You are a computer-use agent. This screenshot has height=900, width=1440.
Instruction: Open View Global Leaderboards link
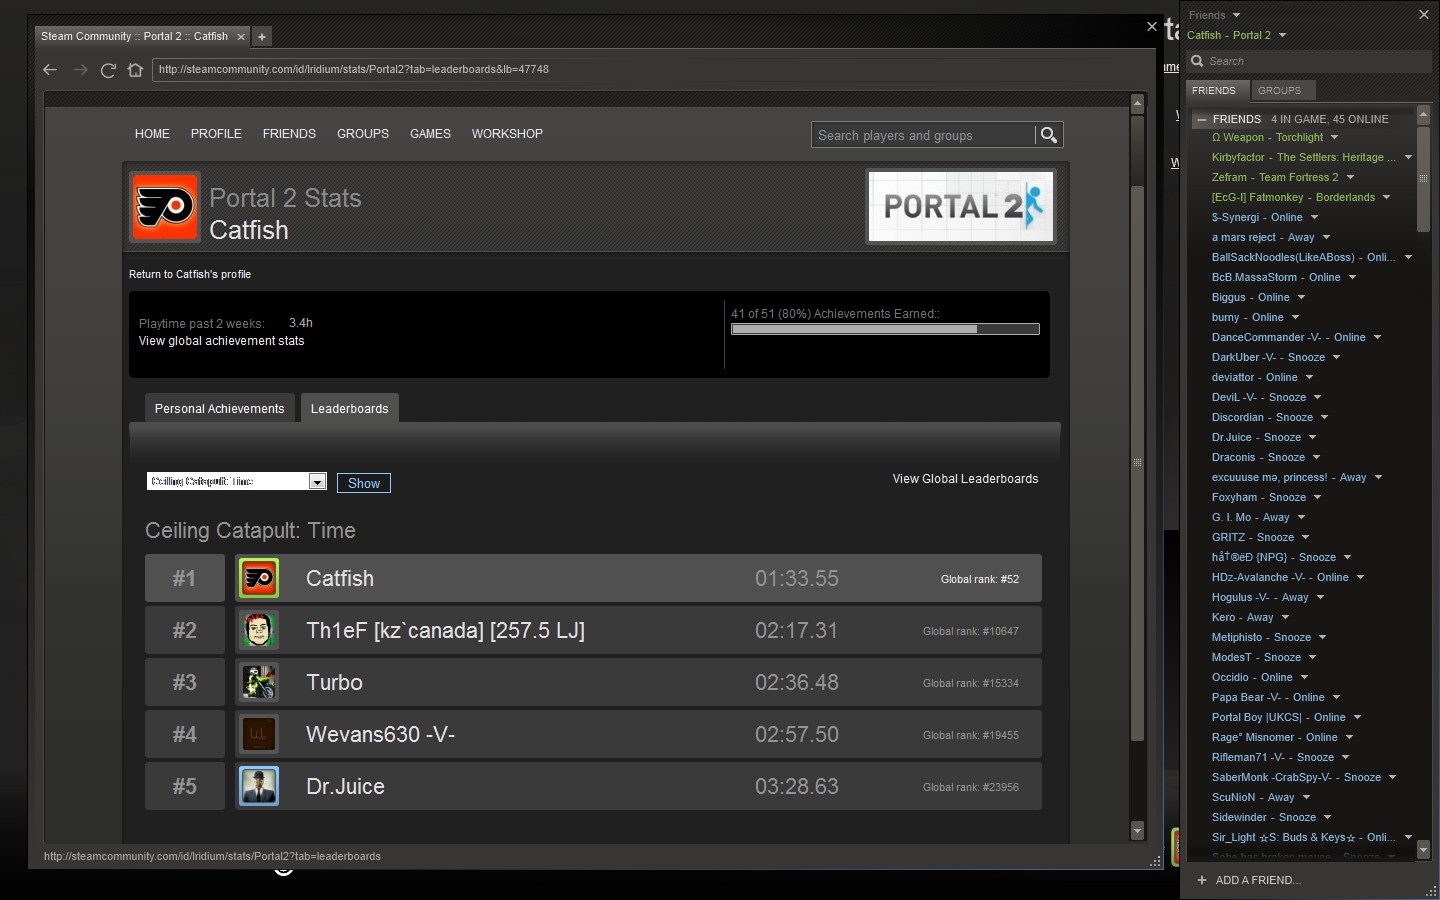[965, 479]
